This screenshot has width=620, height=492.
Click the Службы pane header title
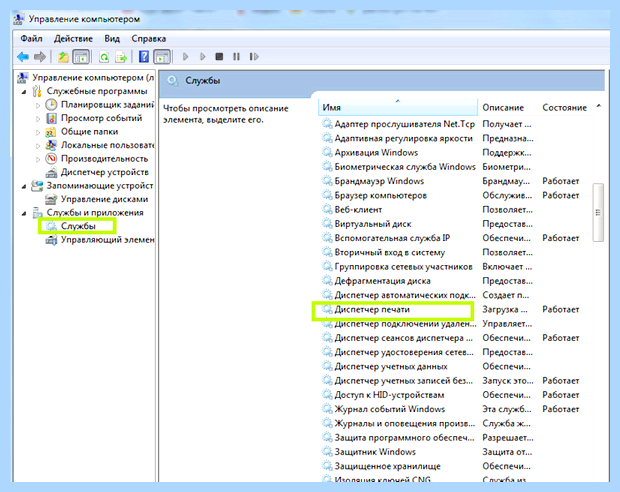(x=202, y=81)
